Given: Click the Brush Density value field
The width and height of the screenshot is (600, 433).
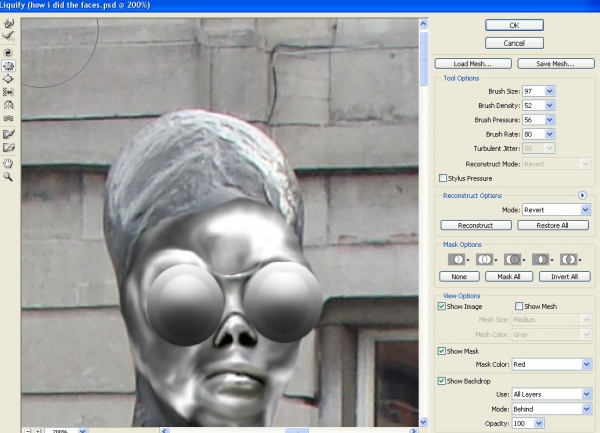Looking at the screenshot, I should [x=534, y=105].
